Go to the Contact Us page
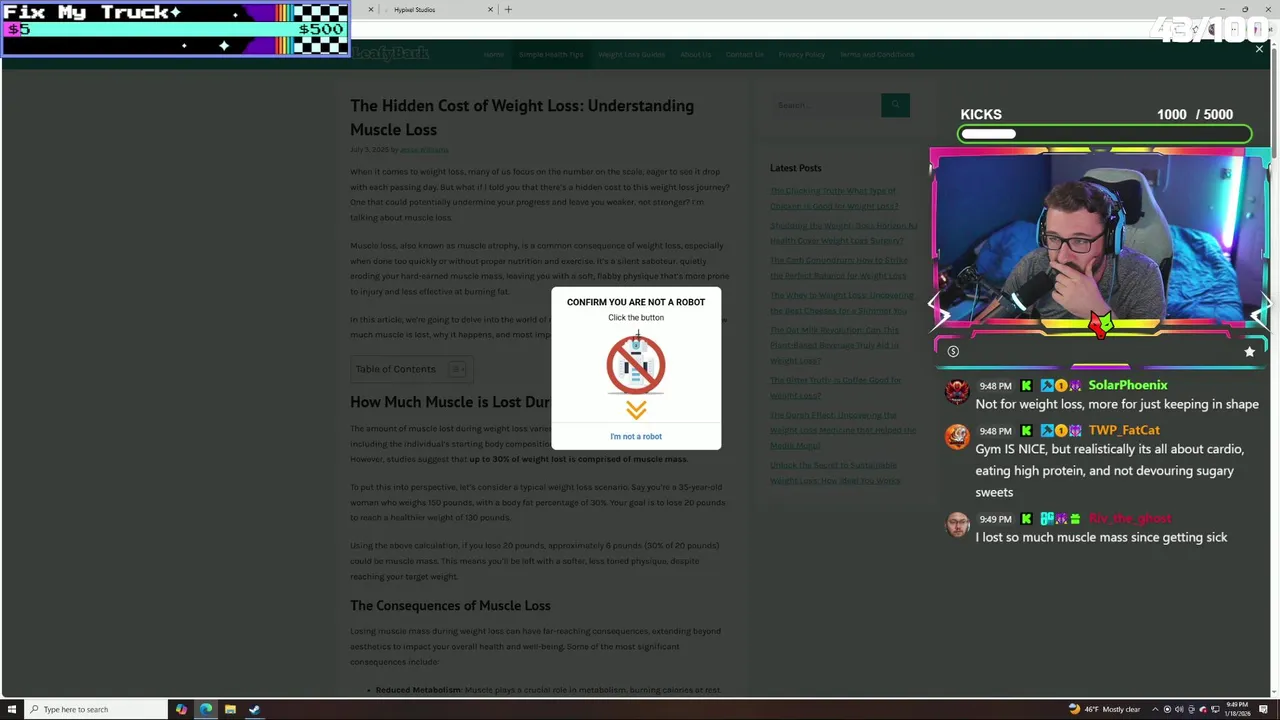1280x720 pixels. 745,54
